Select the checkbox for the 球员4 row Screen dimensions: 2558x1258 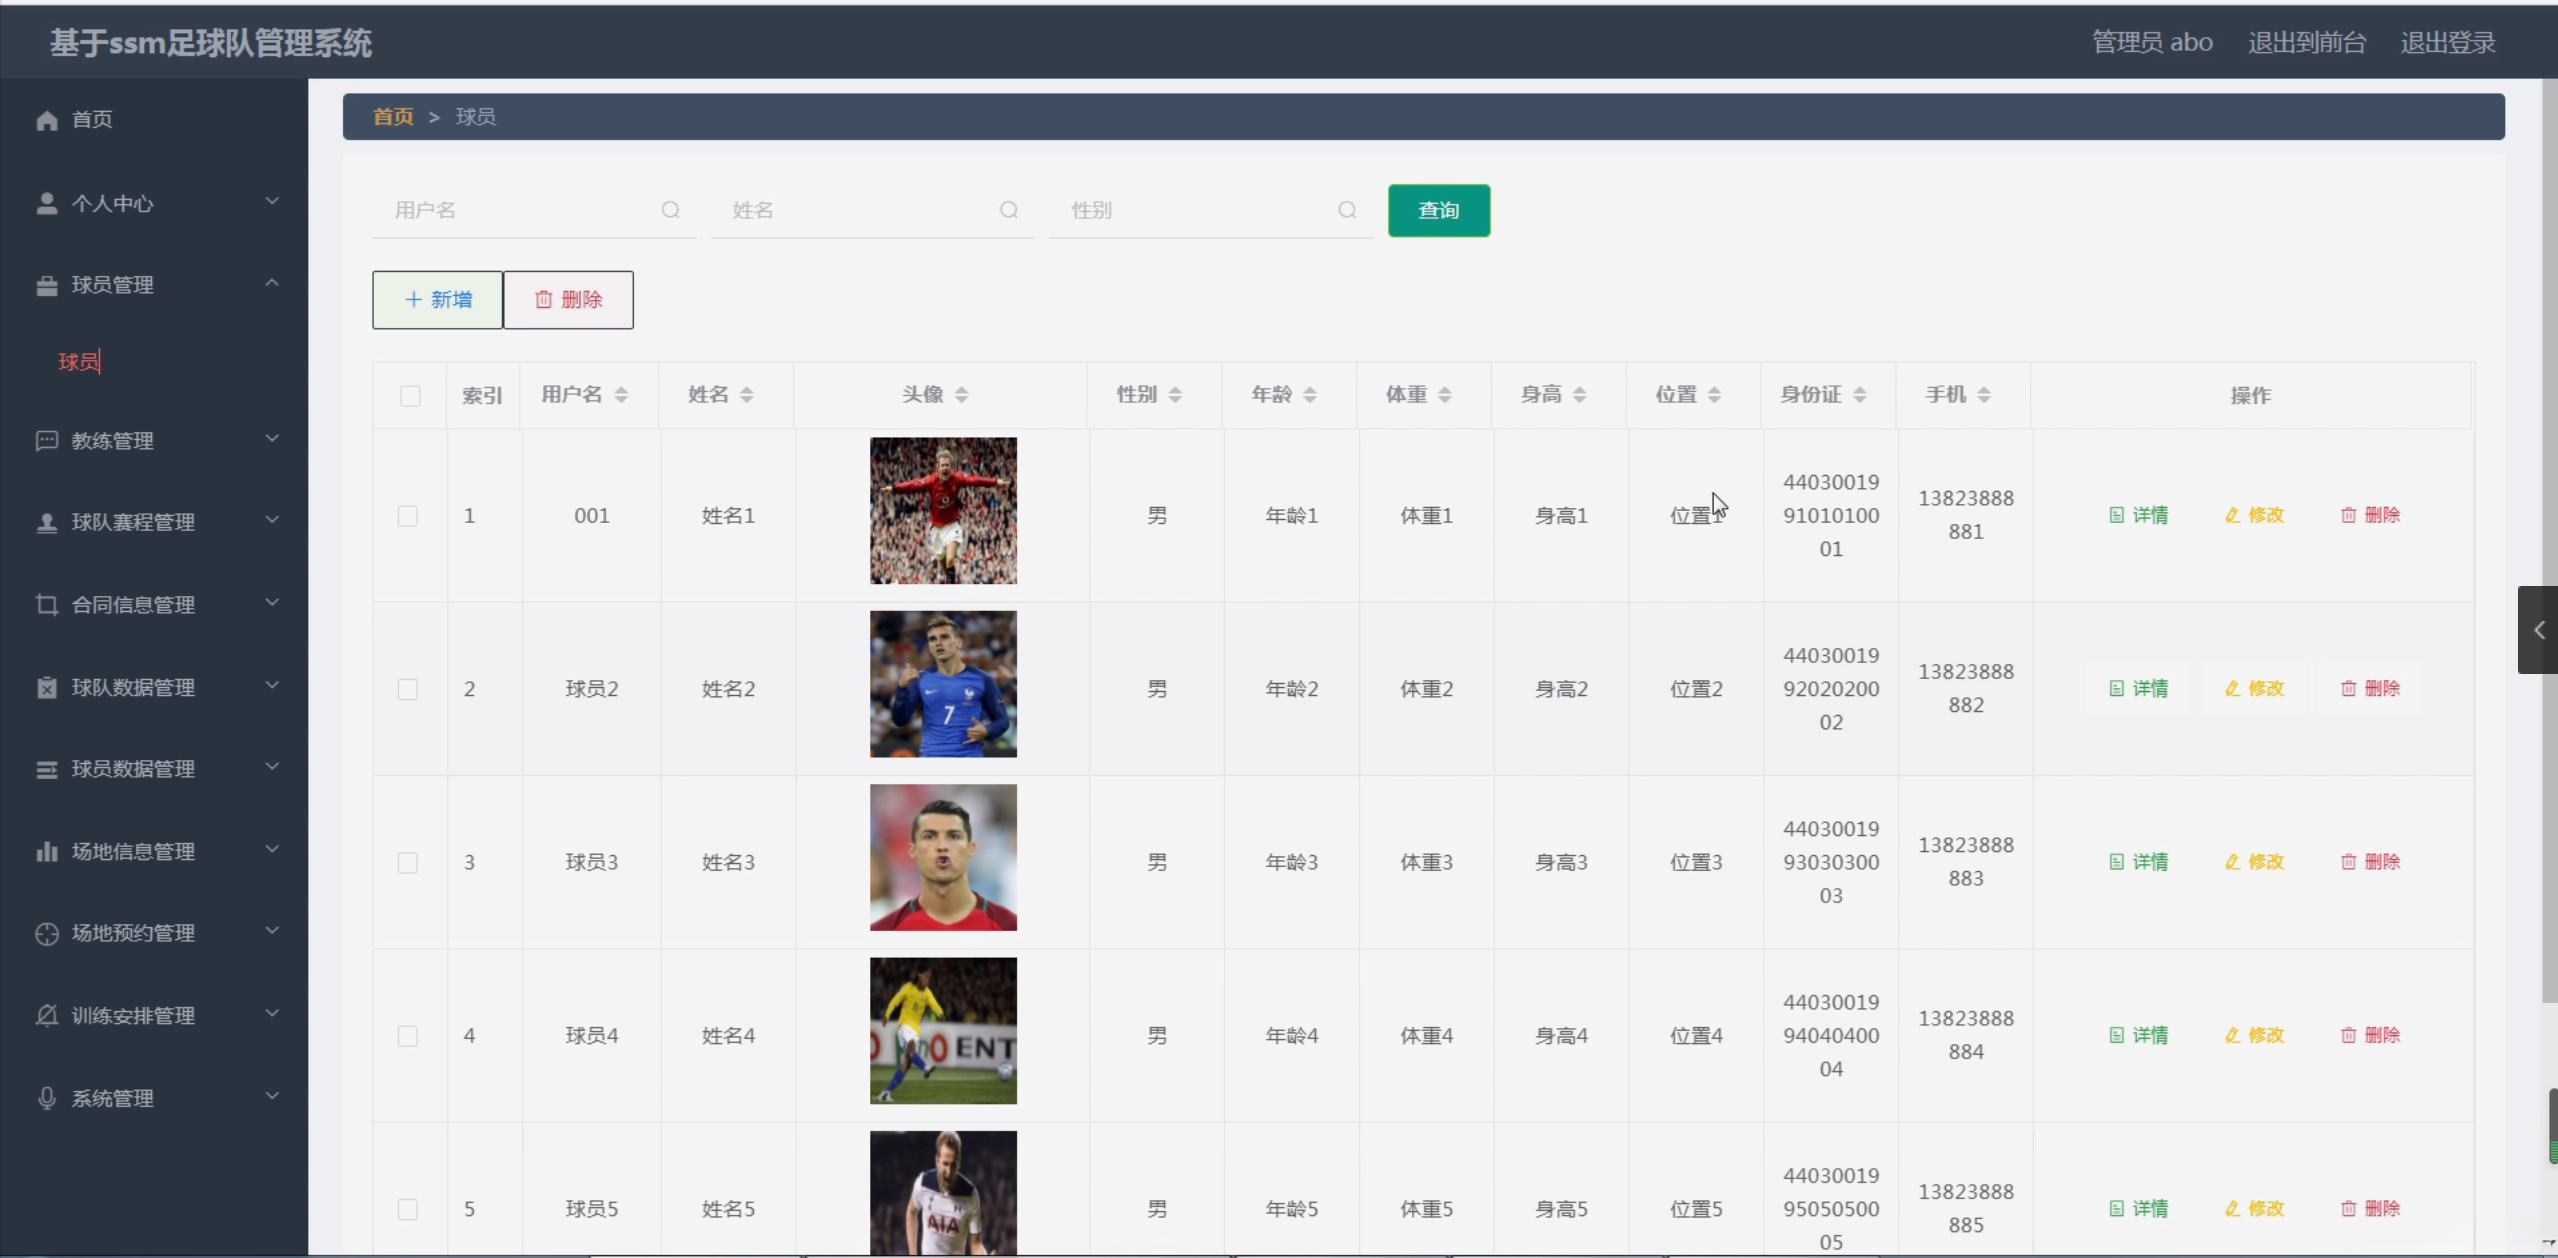point(408,1036)
